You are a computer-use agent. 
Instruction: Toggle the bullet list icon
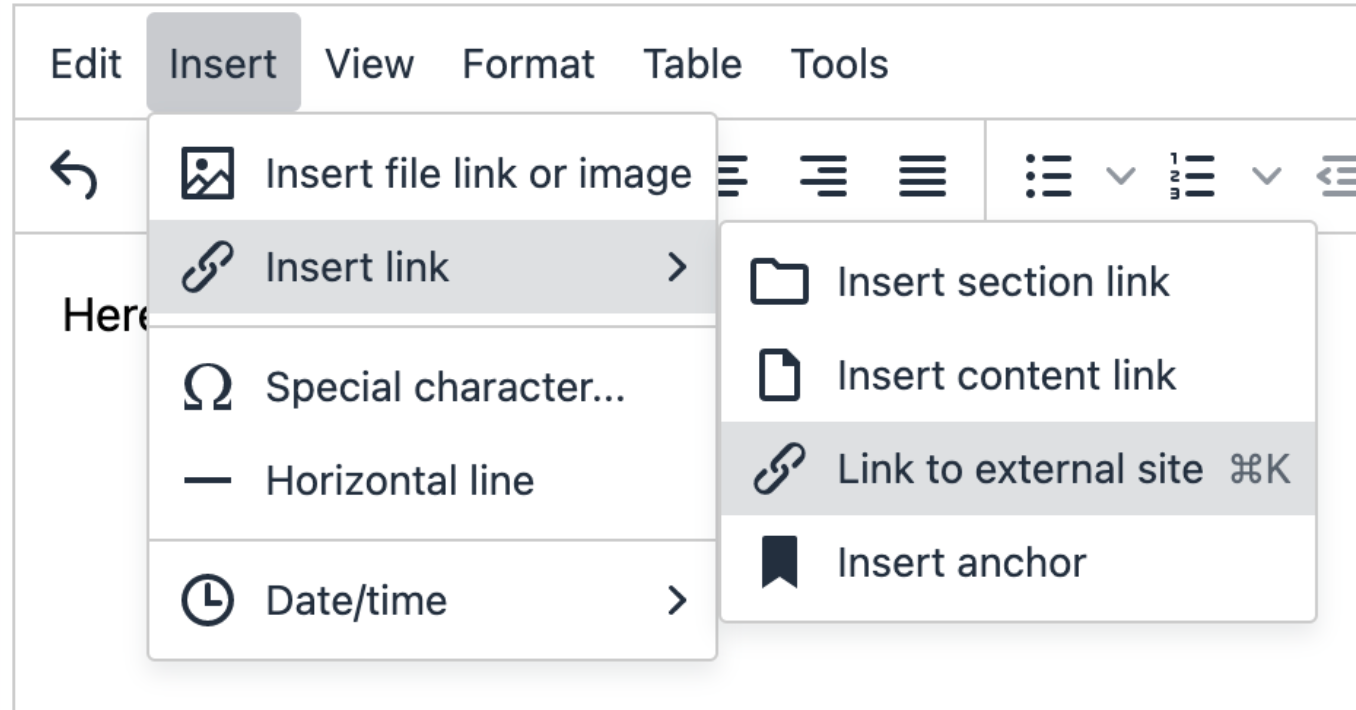(1049, 176)
